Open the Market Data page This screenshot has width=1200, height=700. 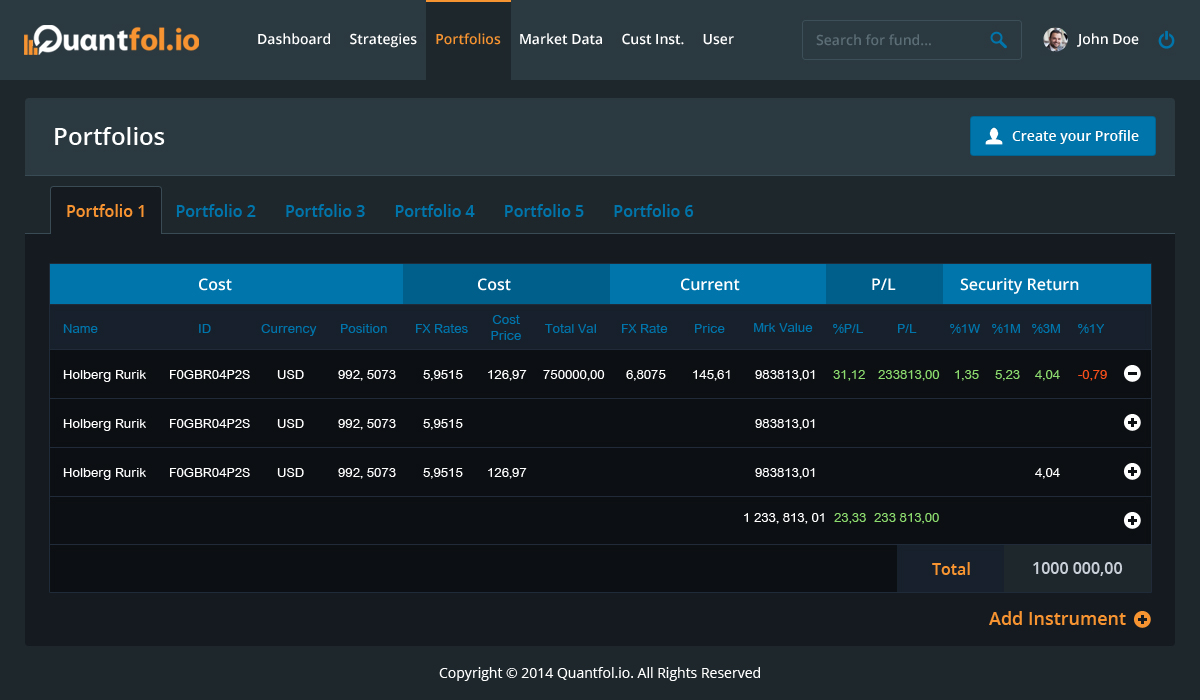[x=560, y=40]
